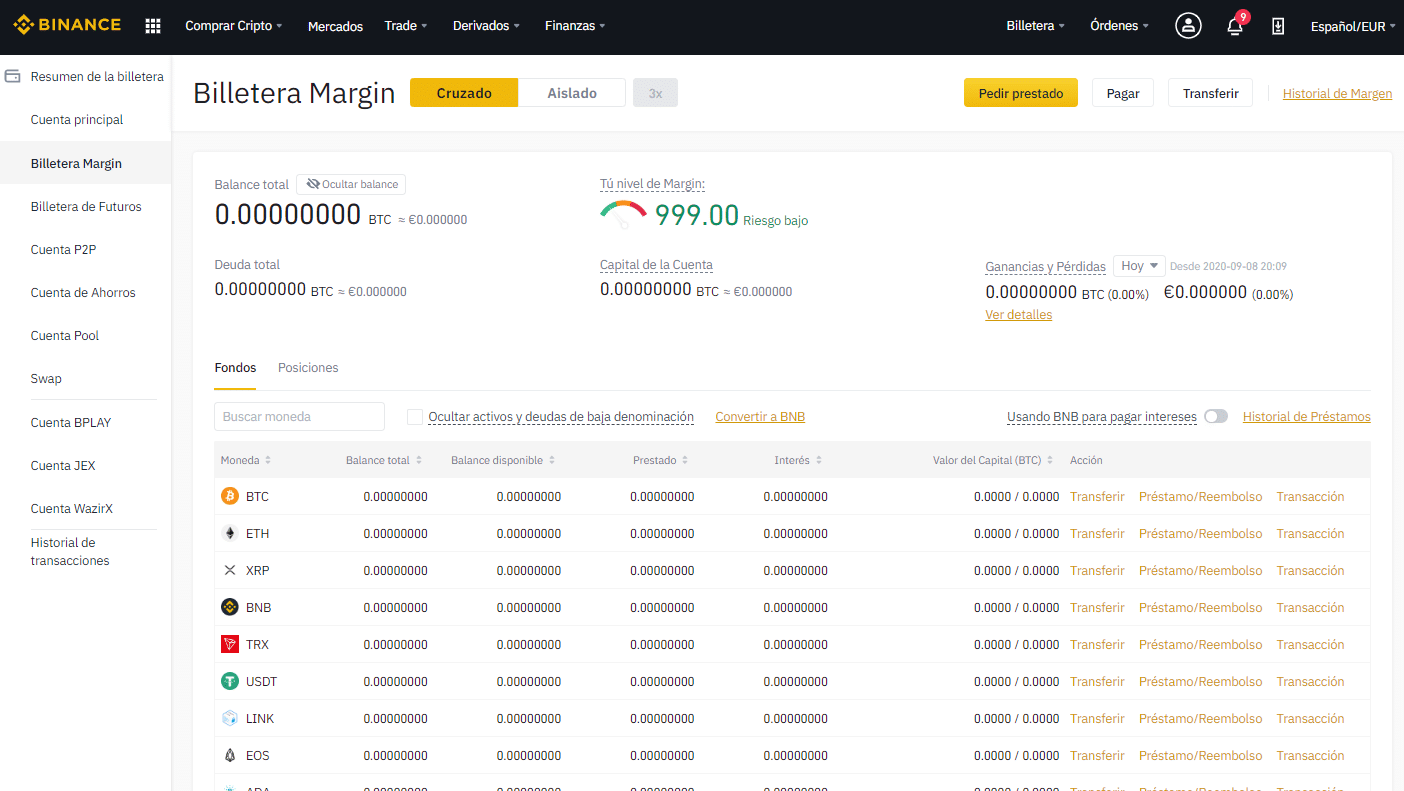The height and width of the screenshot is (791, 1404).
Task: Open Cuenta BPLAY in sidebar
Action: 71,423
